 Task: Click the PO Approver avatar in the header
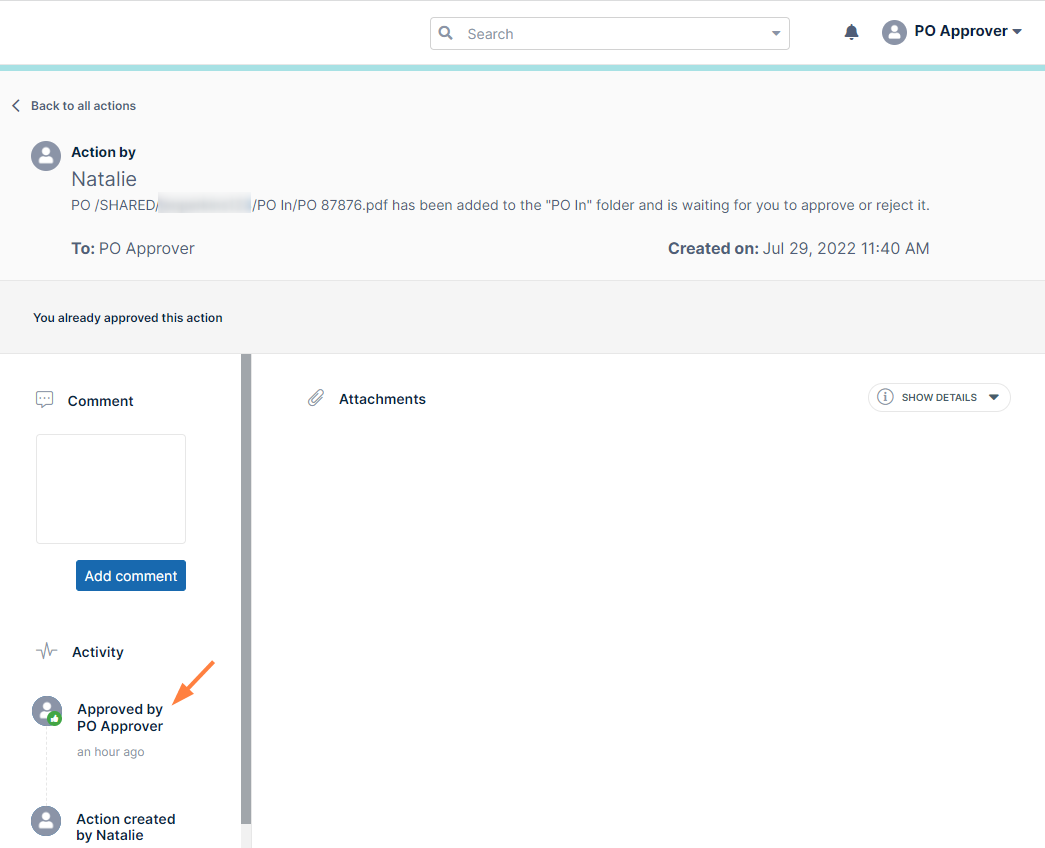coord(893,32)
